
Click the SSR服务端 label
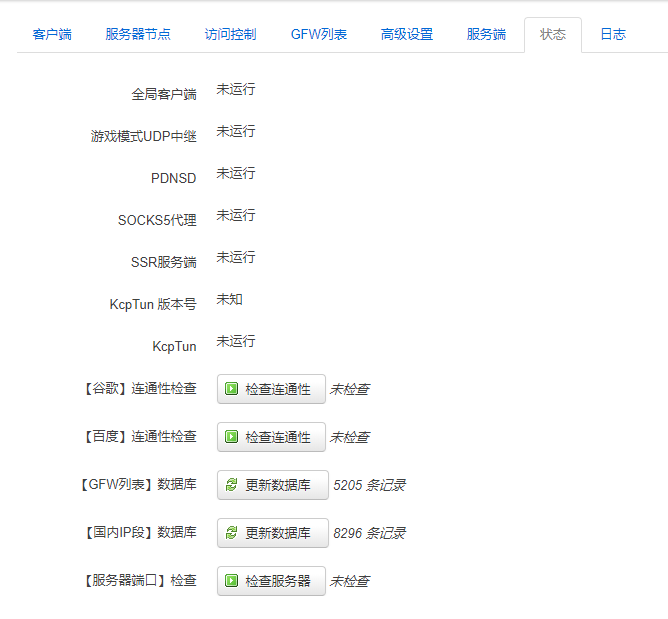164,262
